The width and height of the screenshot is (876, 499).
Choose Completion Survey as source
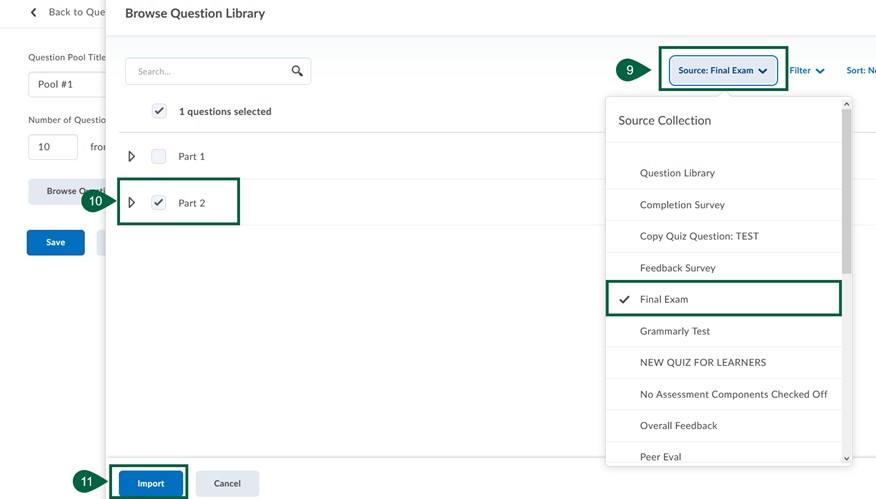pyautogui.click(x=682, y=205)
